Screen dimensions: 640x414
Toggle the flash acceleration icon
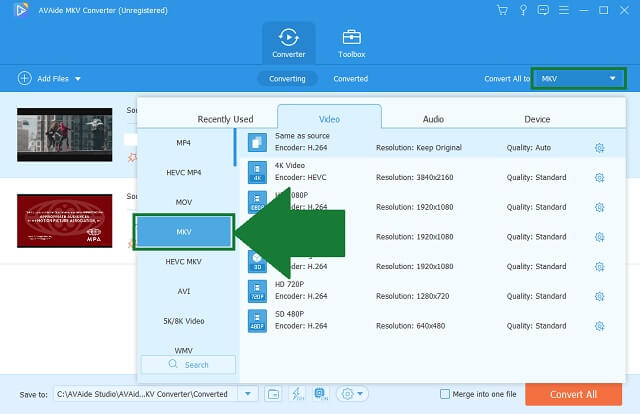(297, 394)
